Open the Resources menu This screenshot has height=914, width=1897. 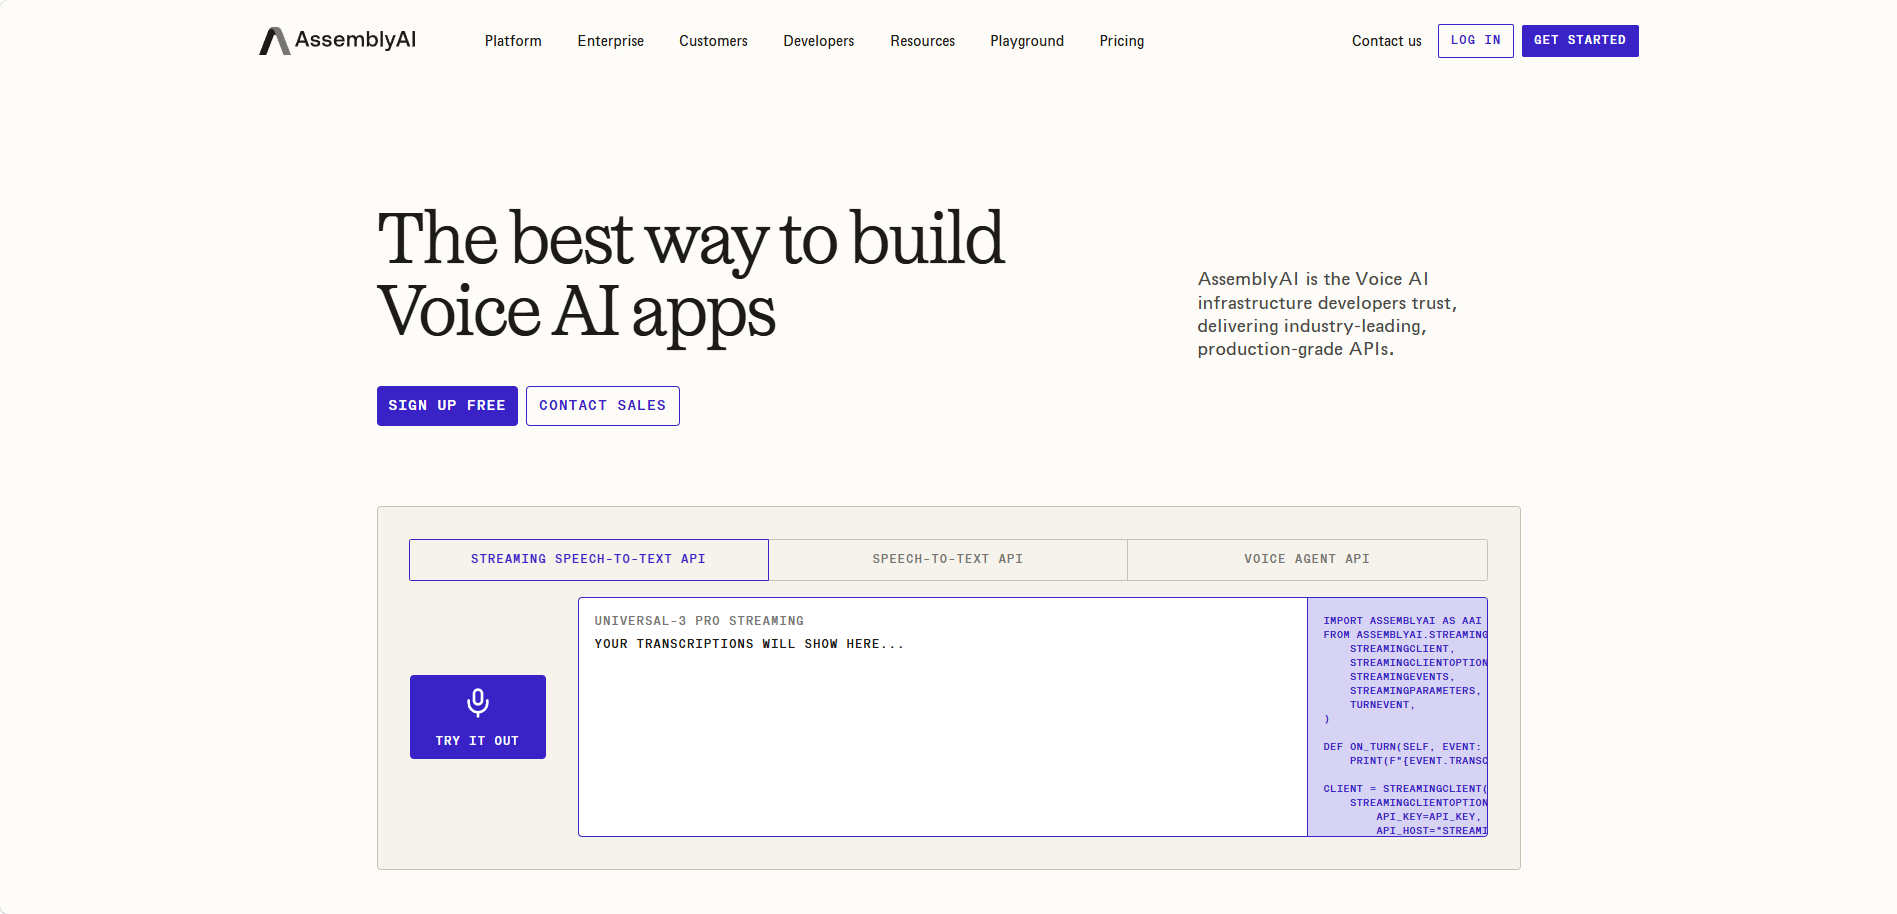click(922, 41)
